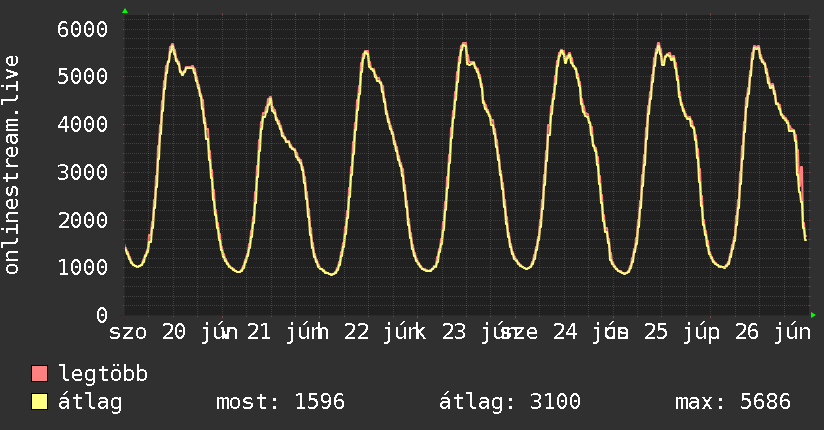Click the 3000 y-axis label

coord(83,172)
